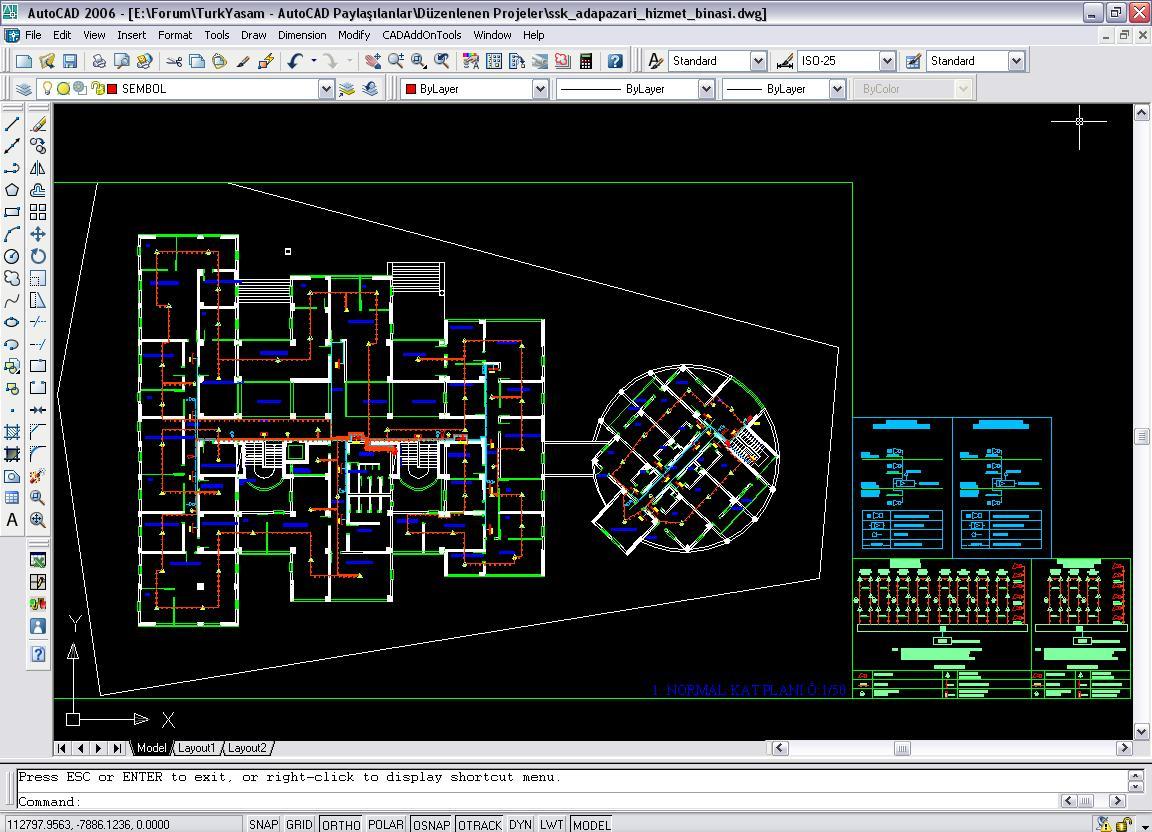The height and width of the screenshot is (832, 1152).
Task: Select the Pan Realtime tool
Action: pos(373,61)
